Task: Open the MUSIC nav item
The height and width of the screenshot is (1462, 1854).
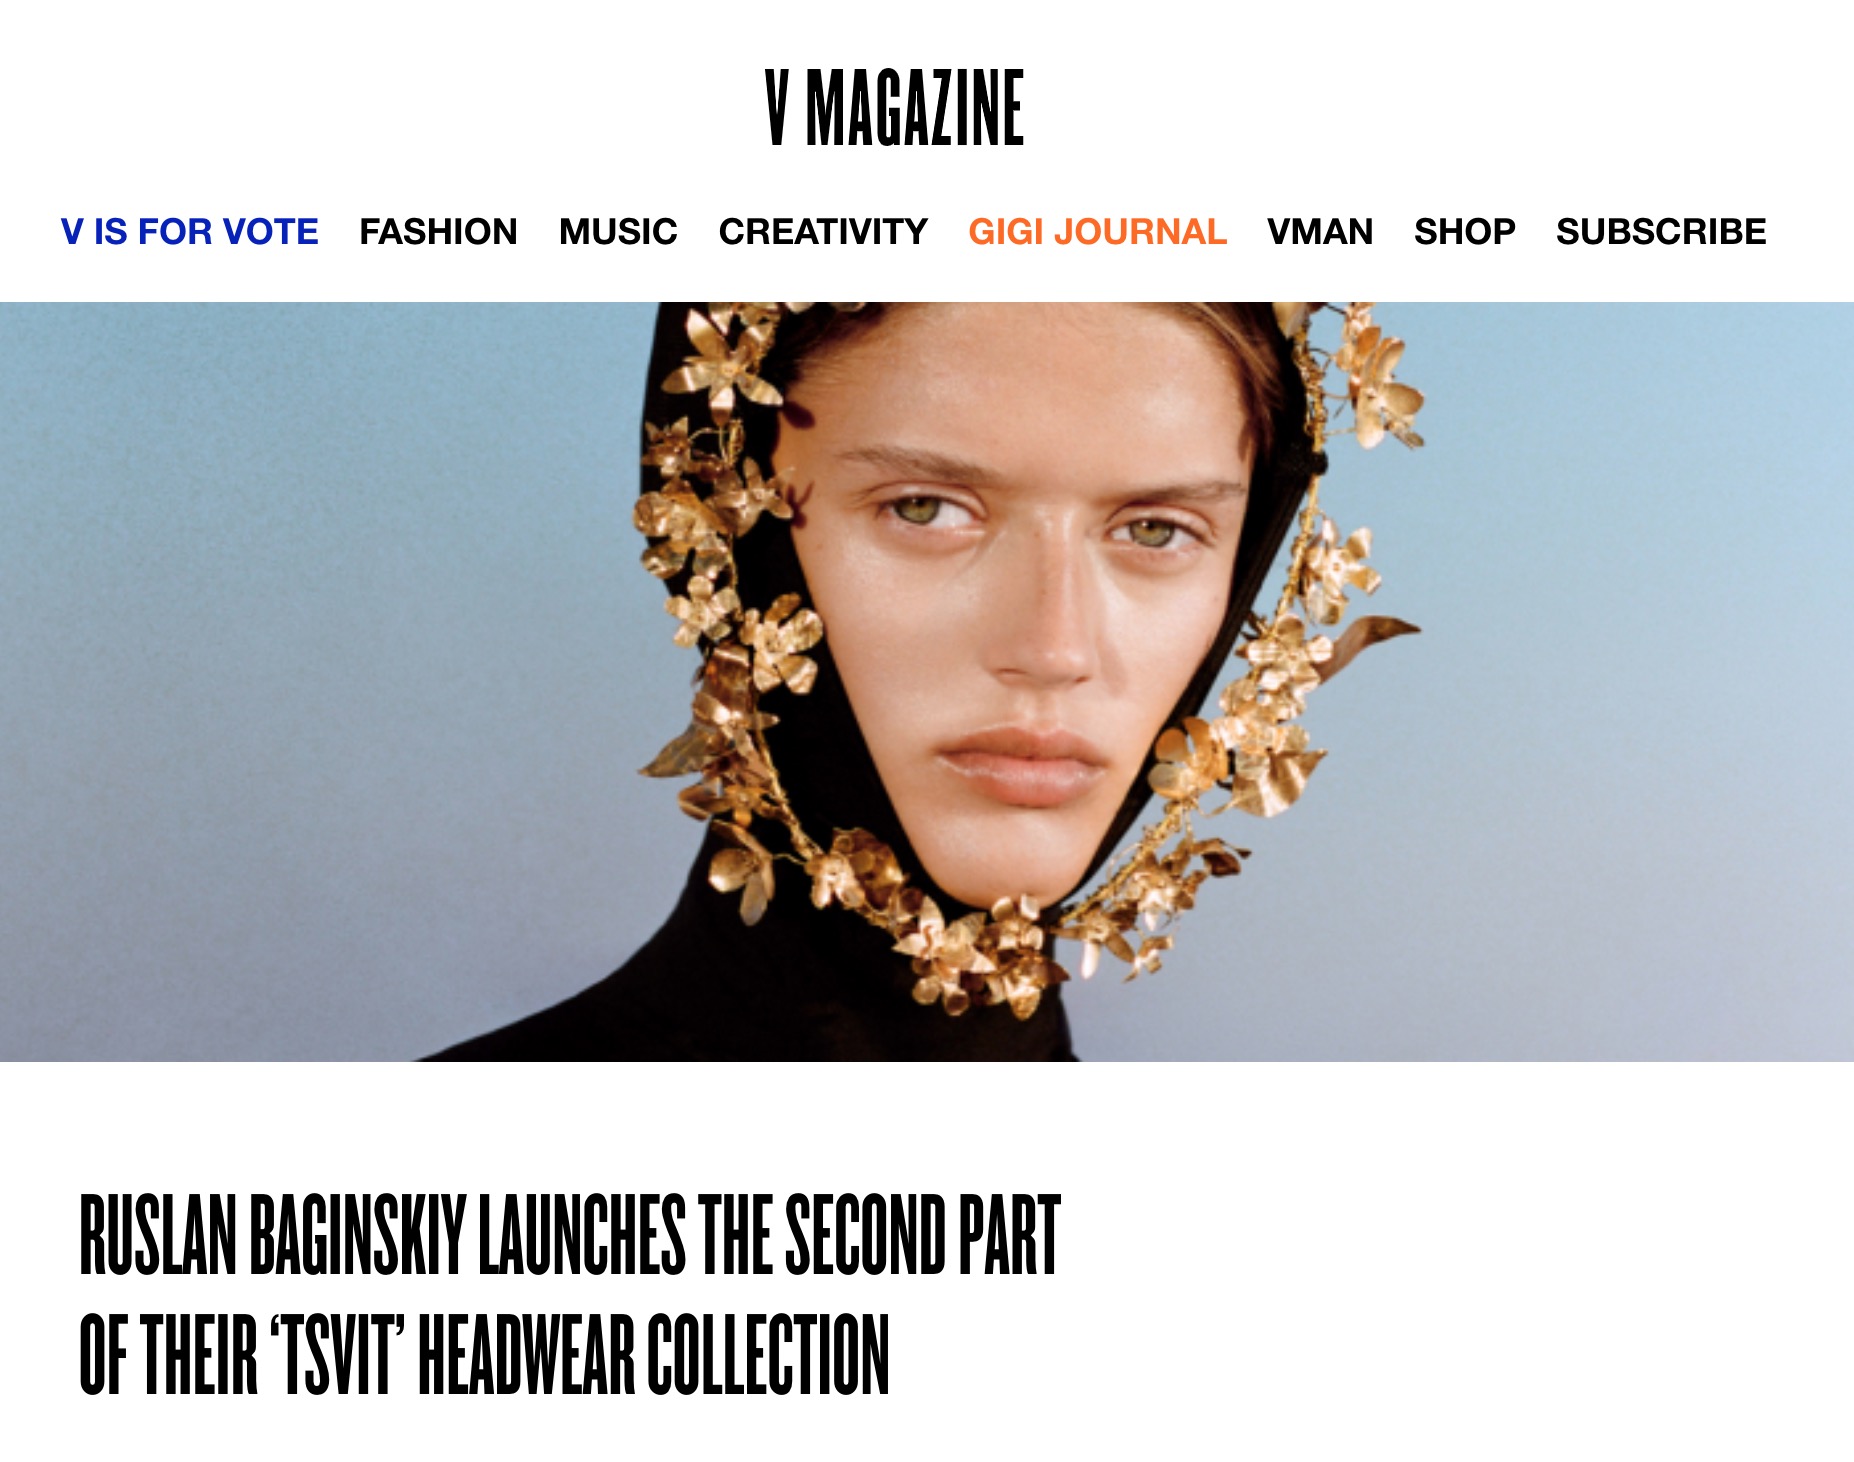Action: coord(618,231)
